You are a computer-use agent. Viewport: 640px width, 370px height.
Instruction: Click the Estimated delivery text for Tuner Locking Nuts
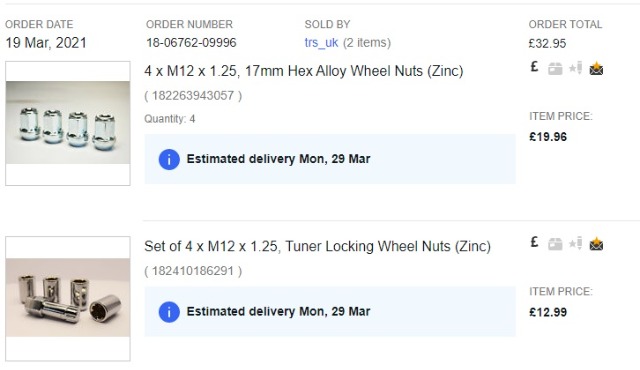278,311
